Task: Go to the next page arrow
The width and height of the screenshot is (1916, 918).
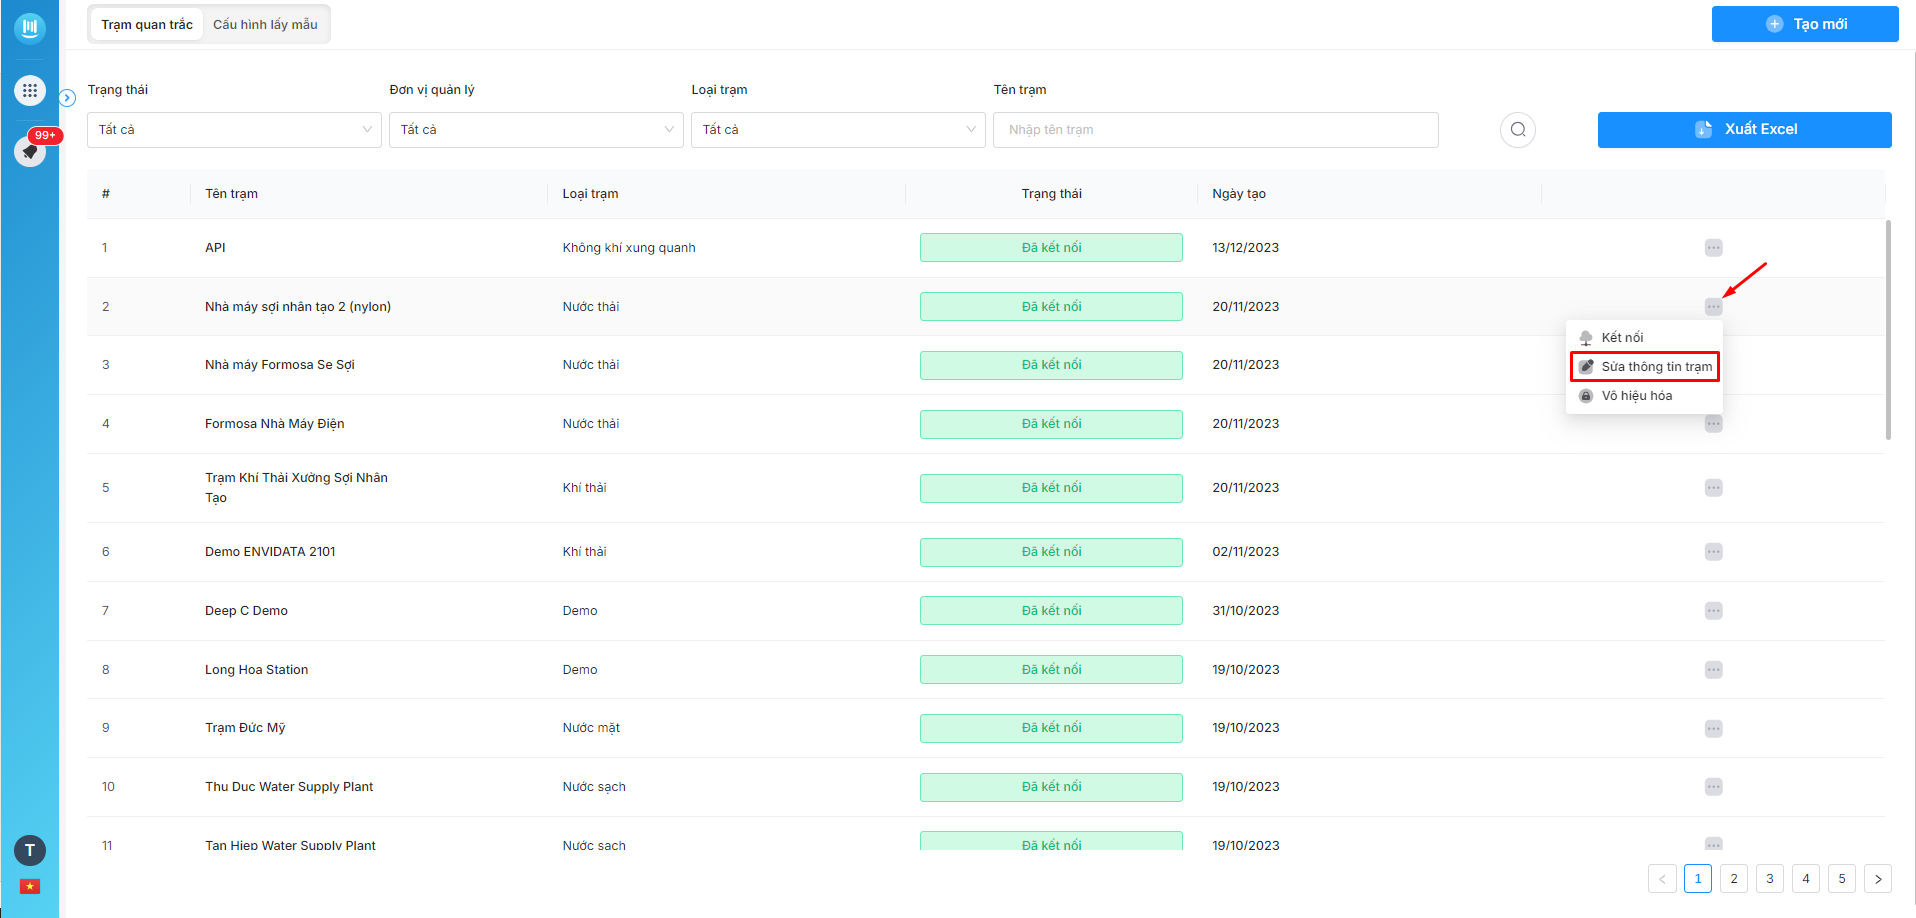Action: pyautogui.click(x=1878, y=879)
